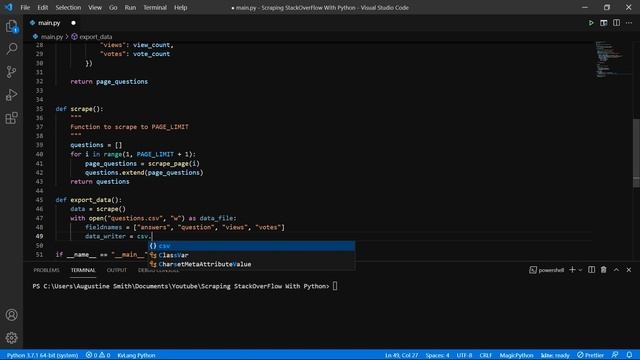640x360 pixels.
Task: Click the VS Code logo icon
Action: pos(9,7)
